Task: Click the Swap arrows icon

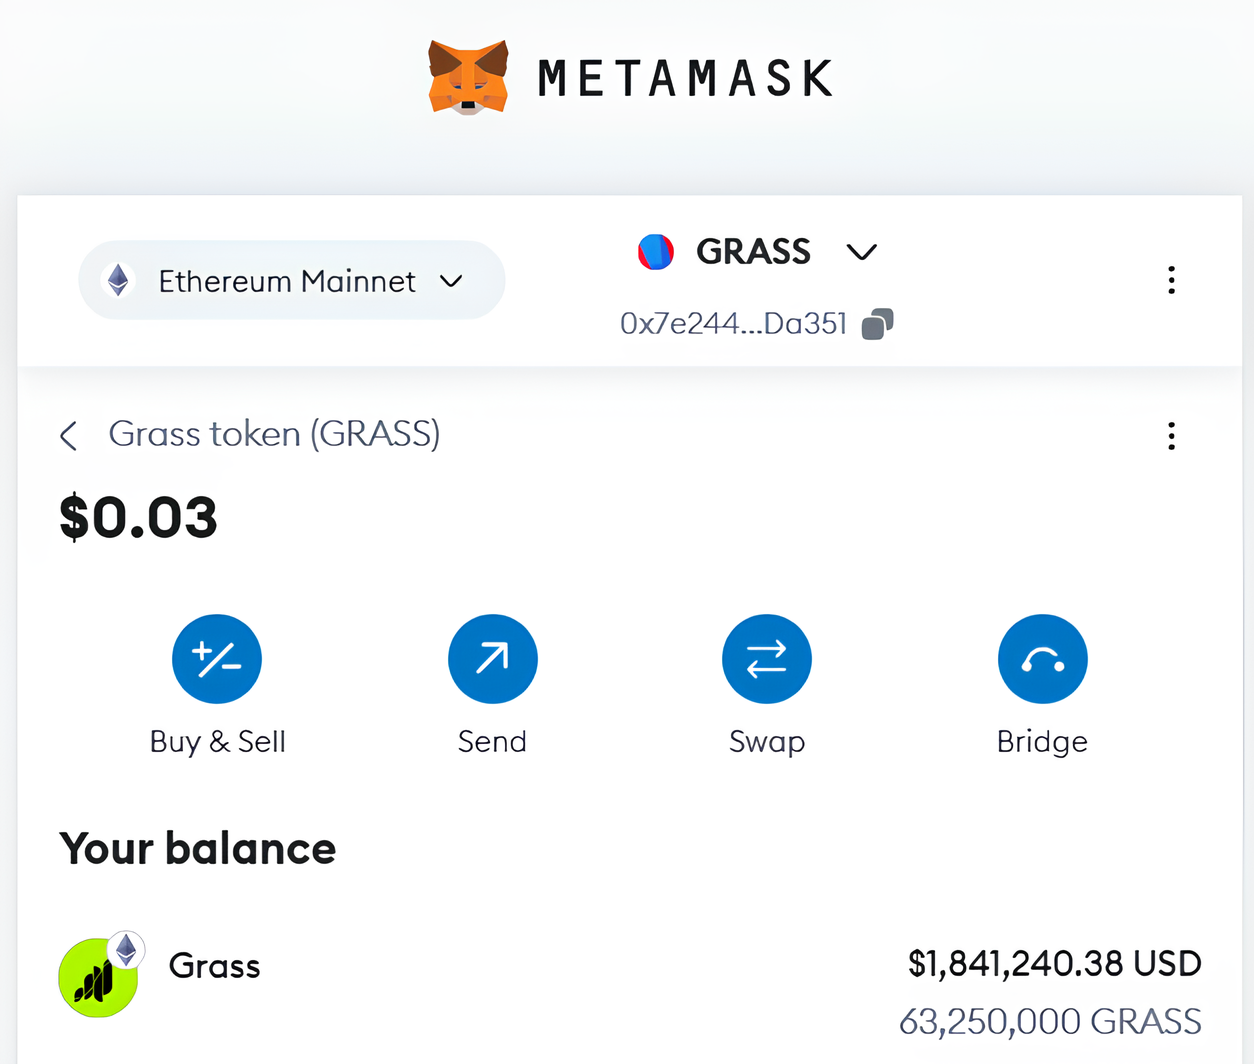Action: click(x=767, y=659)
